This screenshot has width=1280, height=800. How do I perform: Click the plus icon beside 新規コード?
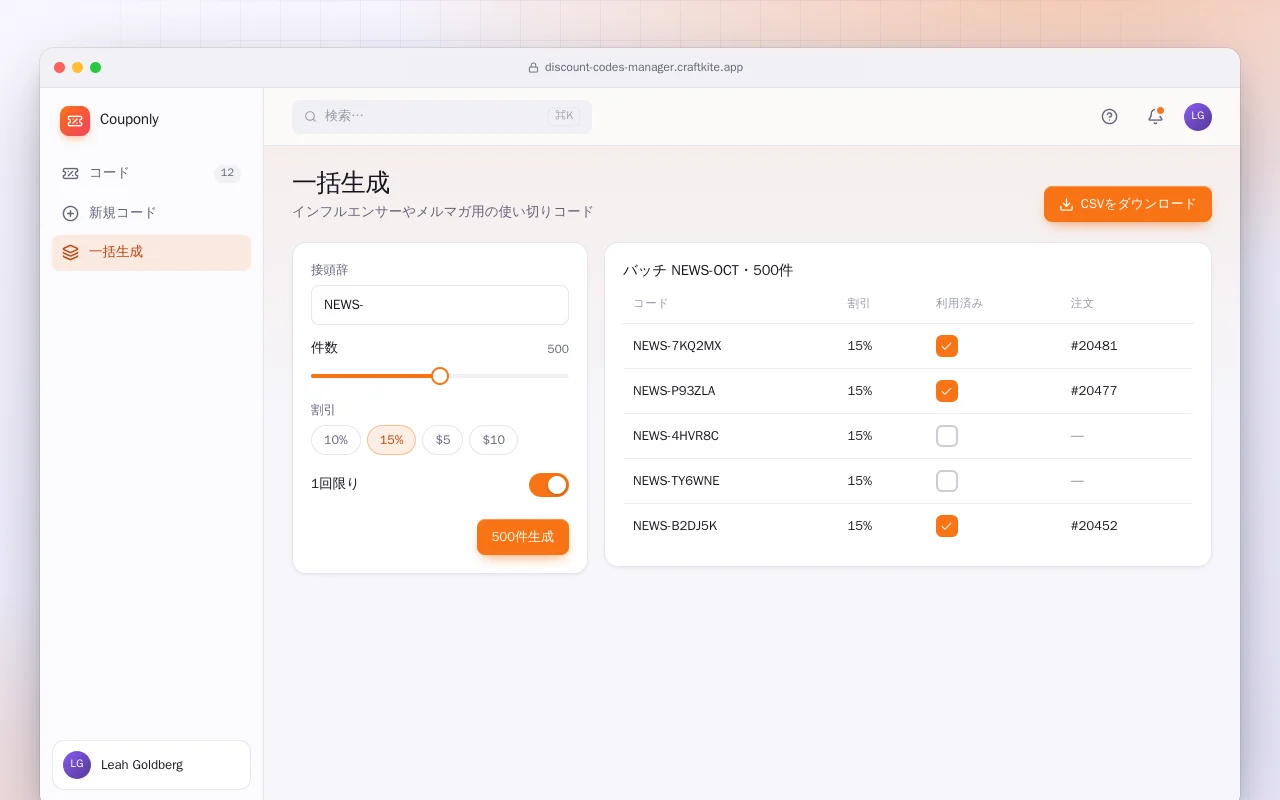[x=70, y=213]
